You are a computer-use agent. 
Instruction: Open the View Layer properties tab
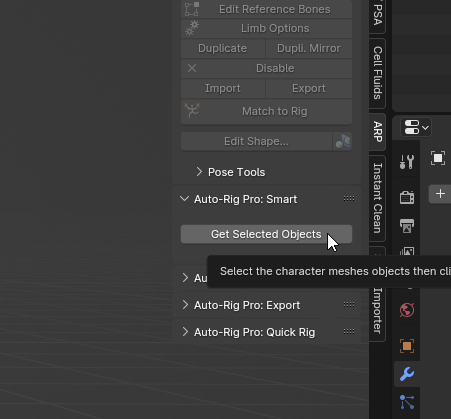[407, 251]
